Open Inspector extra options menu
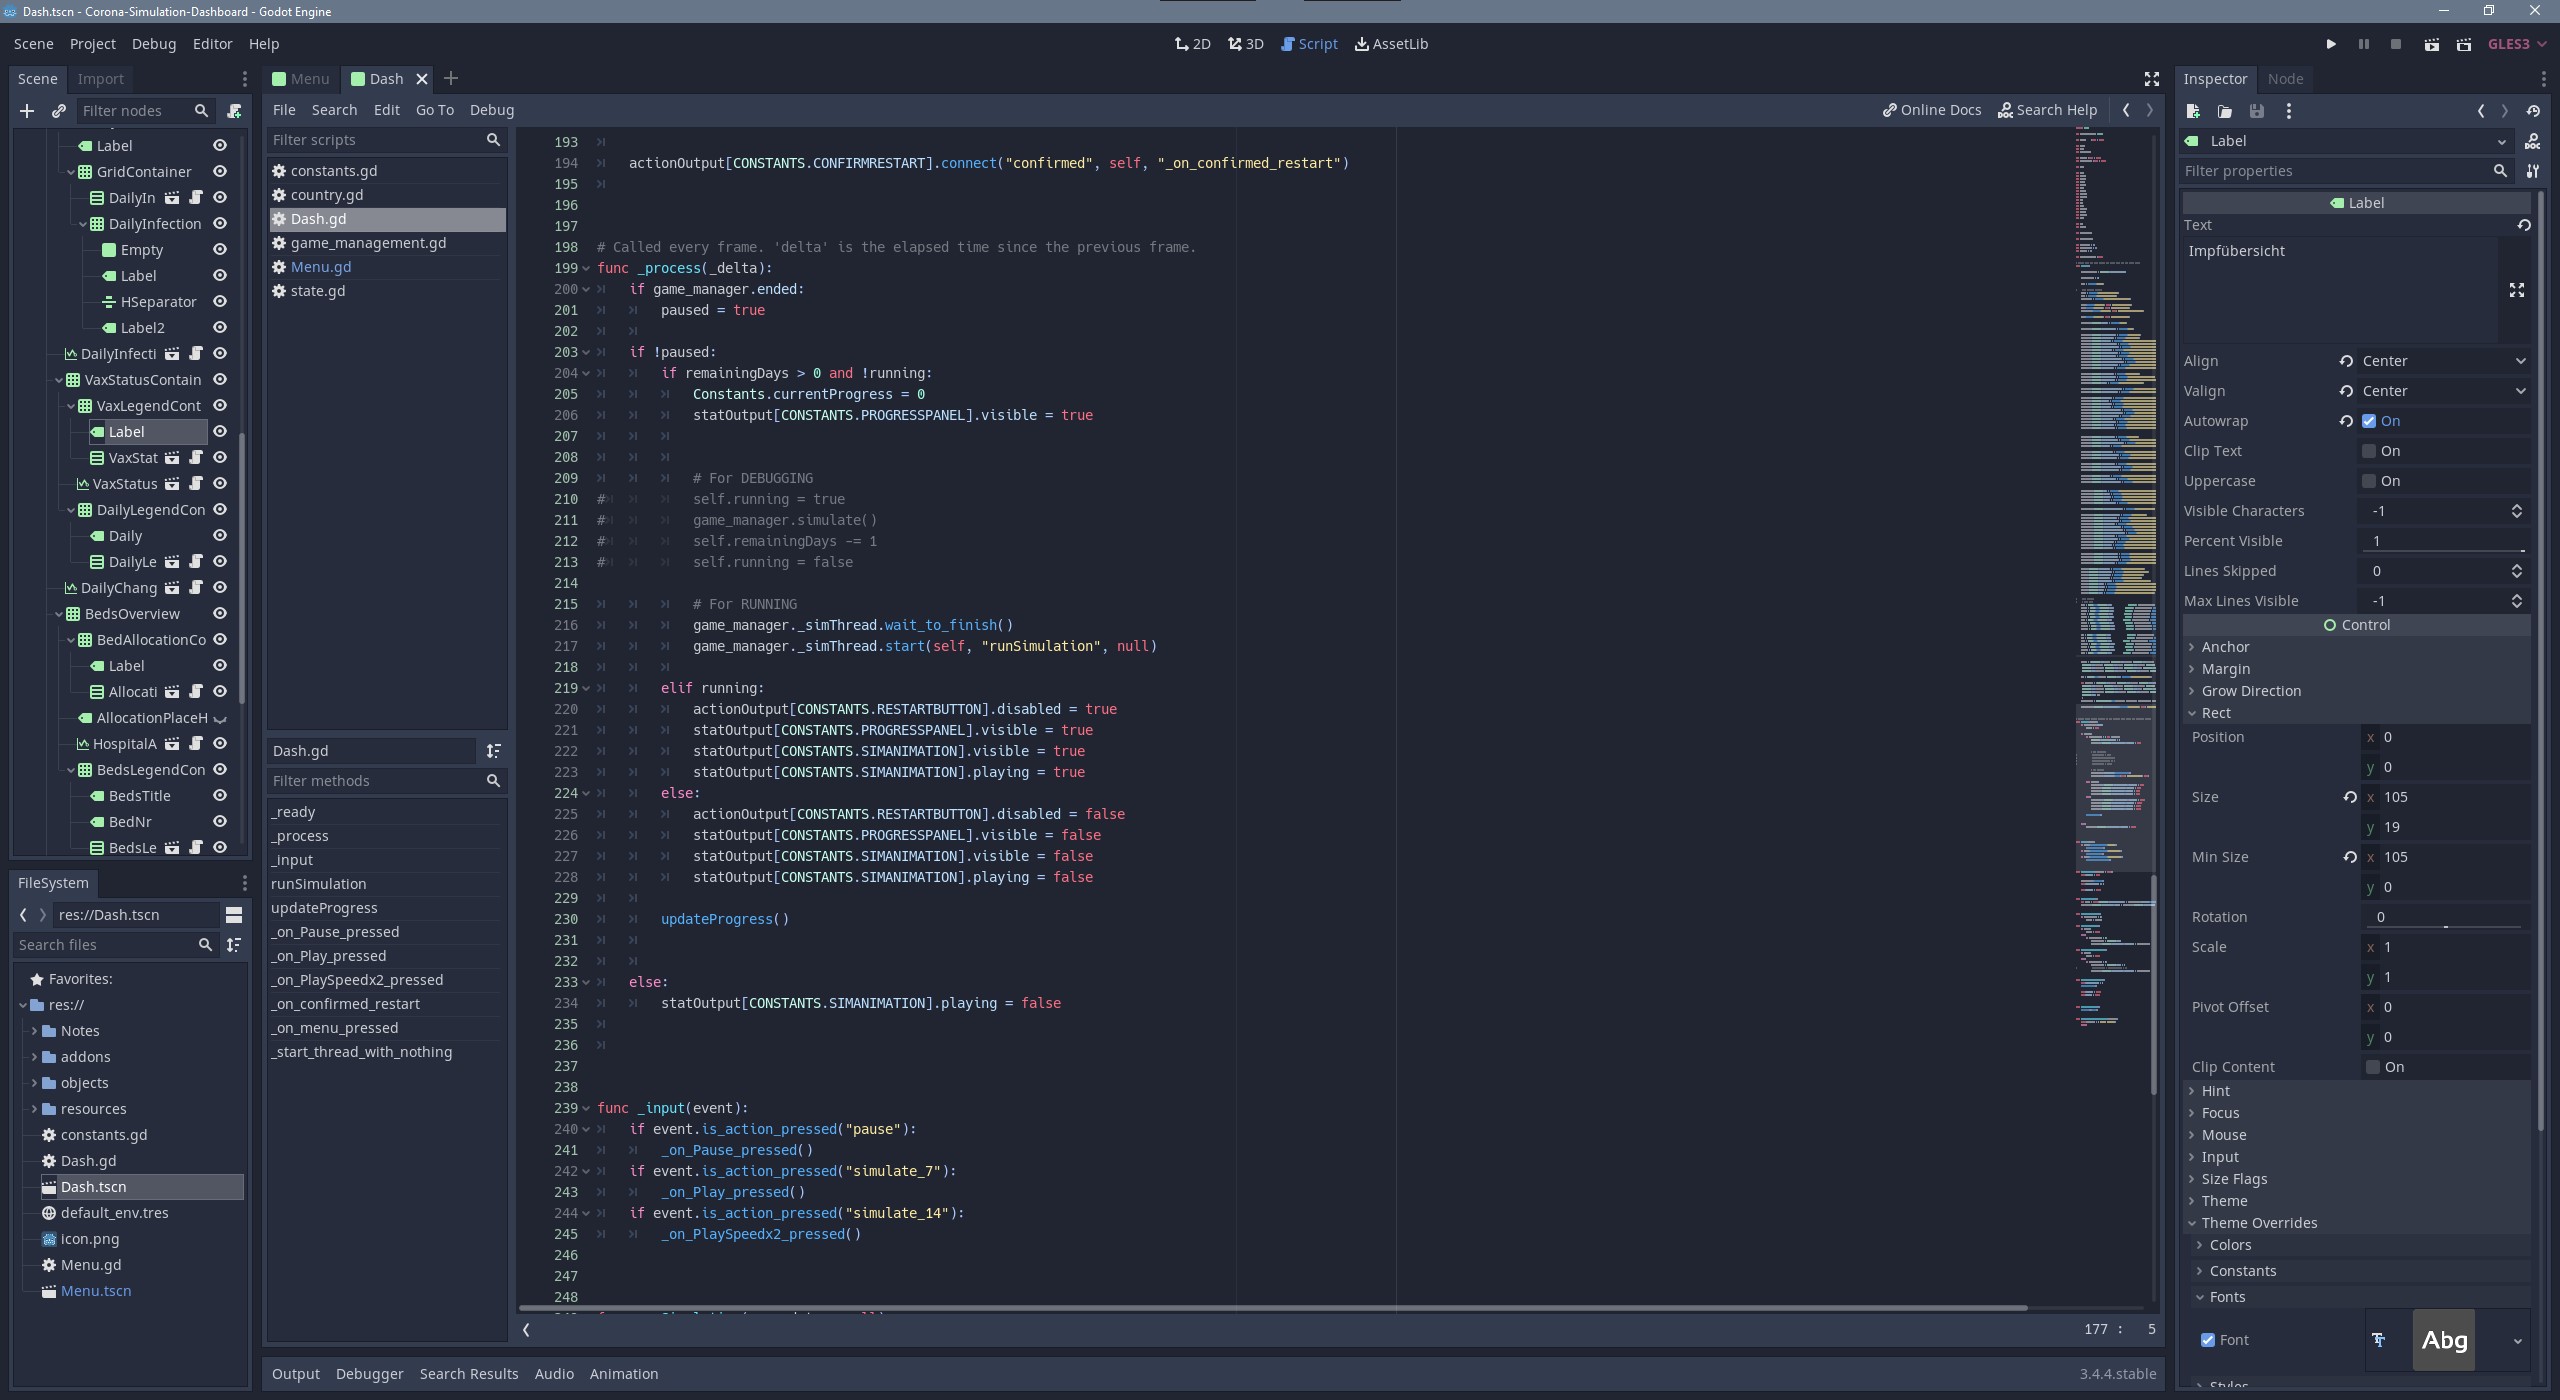Viewport: 2560px width, 1400px height. [2288, 111]
